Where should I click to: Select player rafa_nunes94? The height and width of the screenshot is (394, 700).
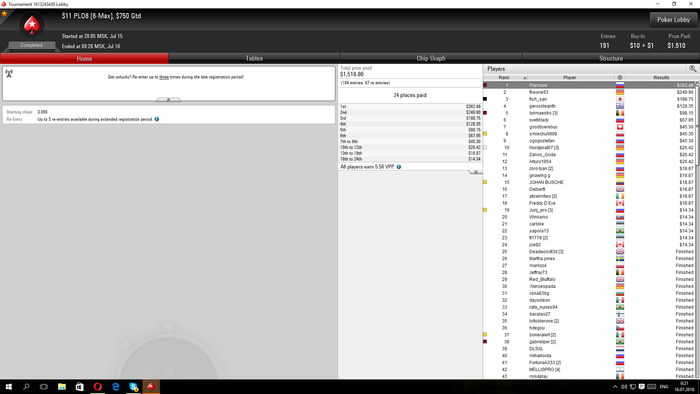click(589, 307)
